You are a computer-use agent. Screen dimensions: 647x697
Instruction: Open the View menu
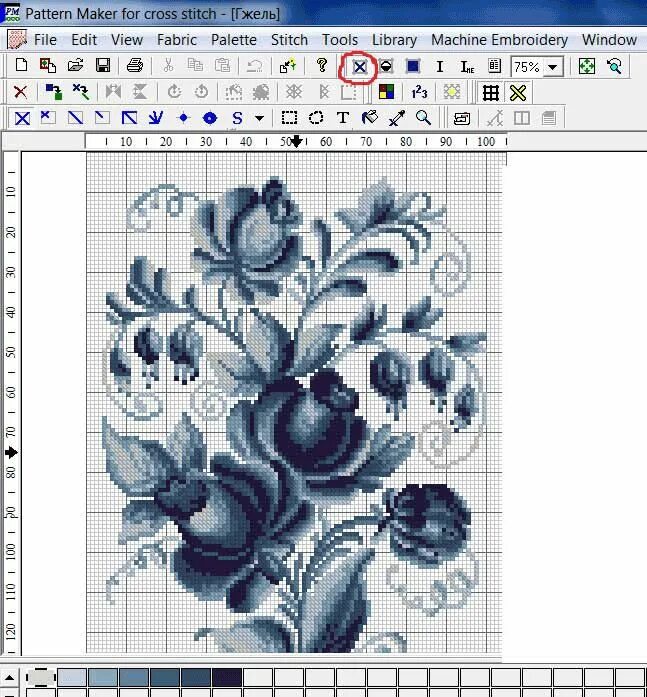tap(127, 40)
